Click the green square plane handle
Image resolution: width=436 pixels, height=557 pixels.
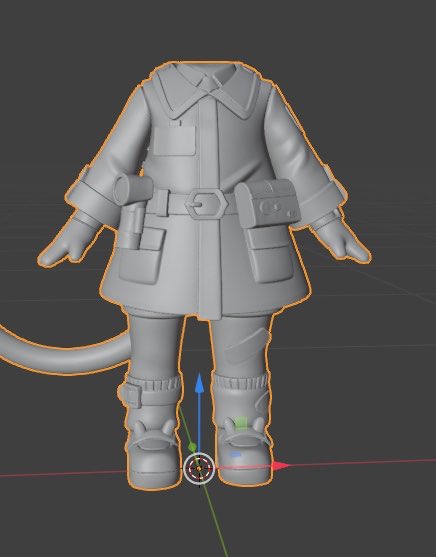(241, 422)
